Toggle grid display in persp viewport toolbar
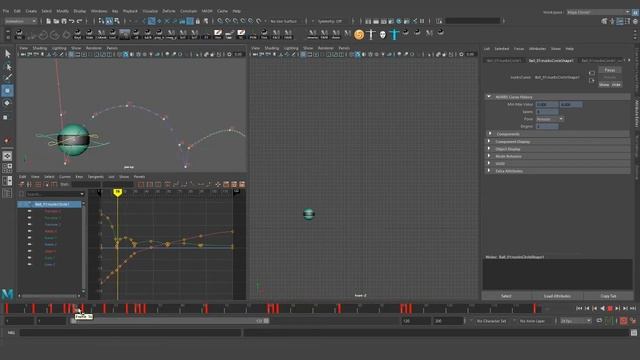Screen dimensions: 640x360 tap(71, 54)
